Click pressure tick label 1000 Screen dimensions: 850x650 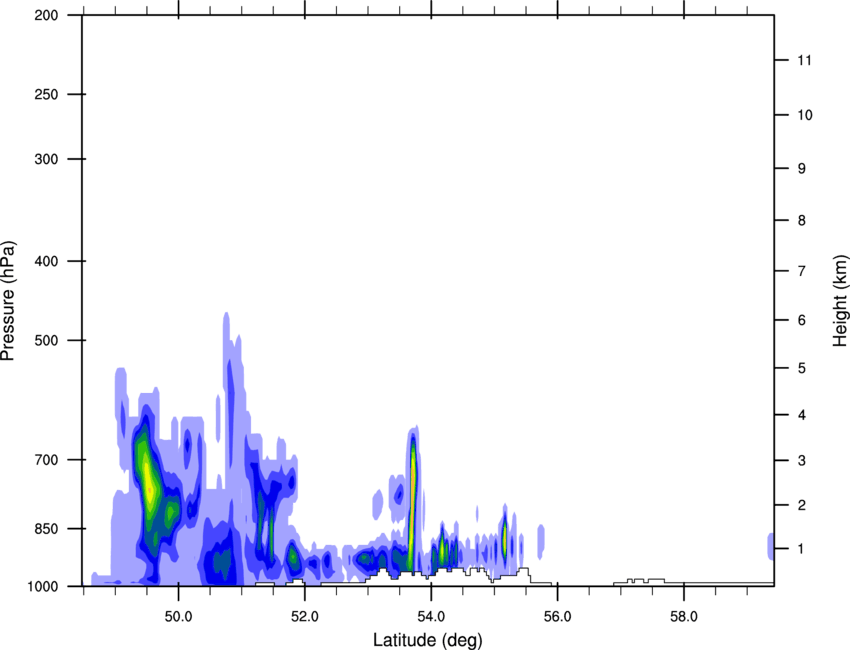(x=43, y=586)
